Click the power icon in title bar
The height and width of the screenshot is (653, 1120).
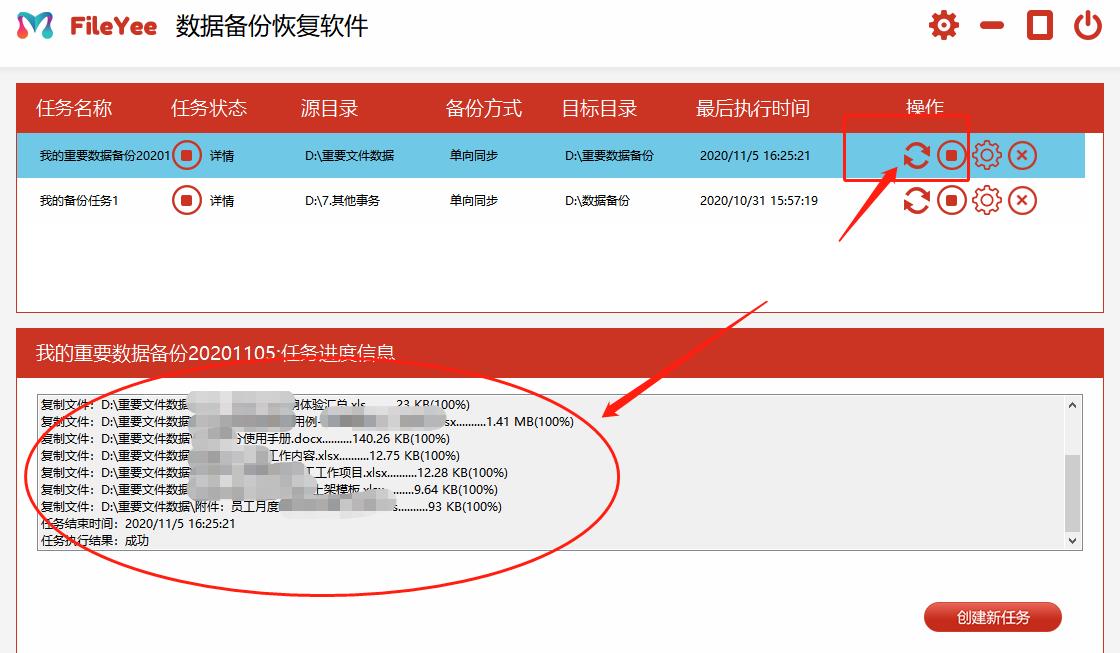click(x=1087, y=25)
